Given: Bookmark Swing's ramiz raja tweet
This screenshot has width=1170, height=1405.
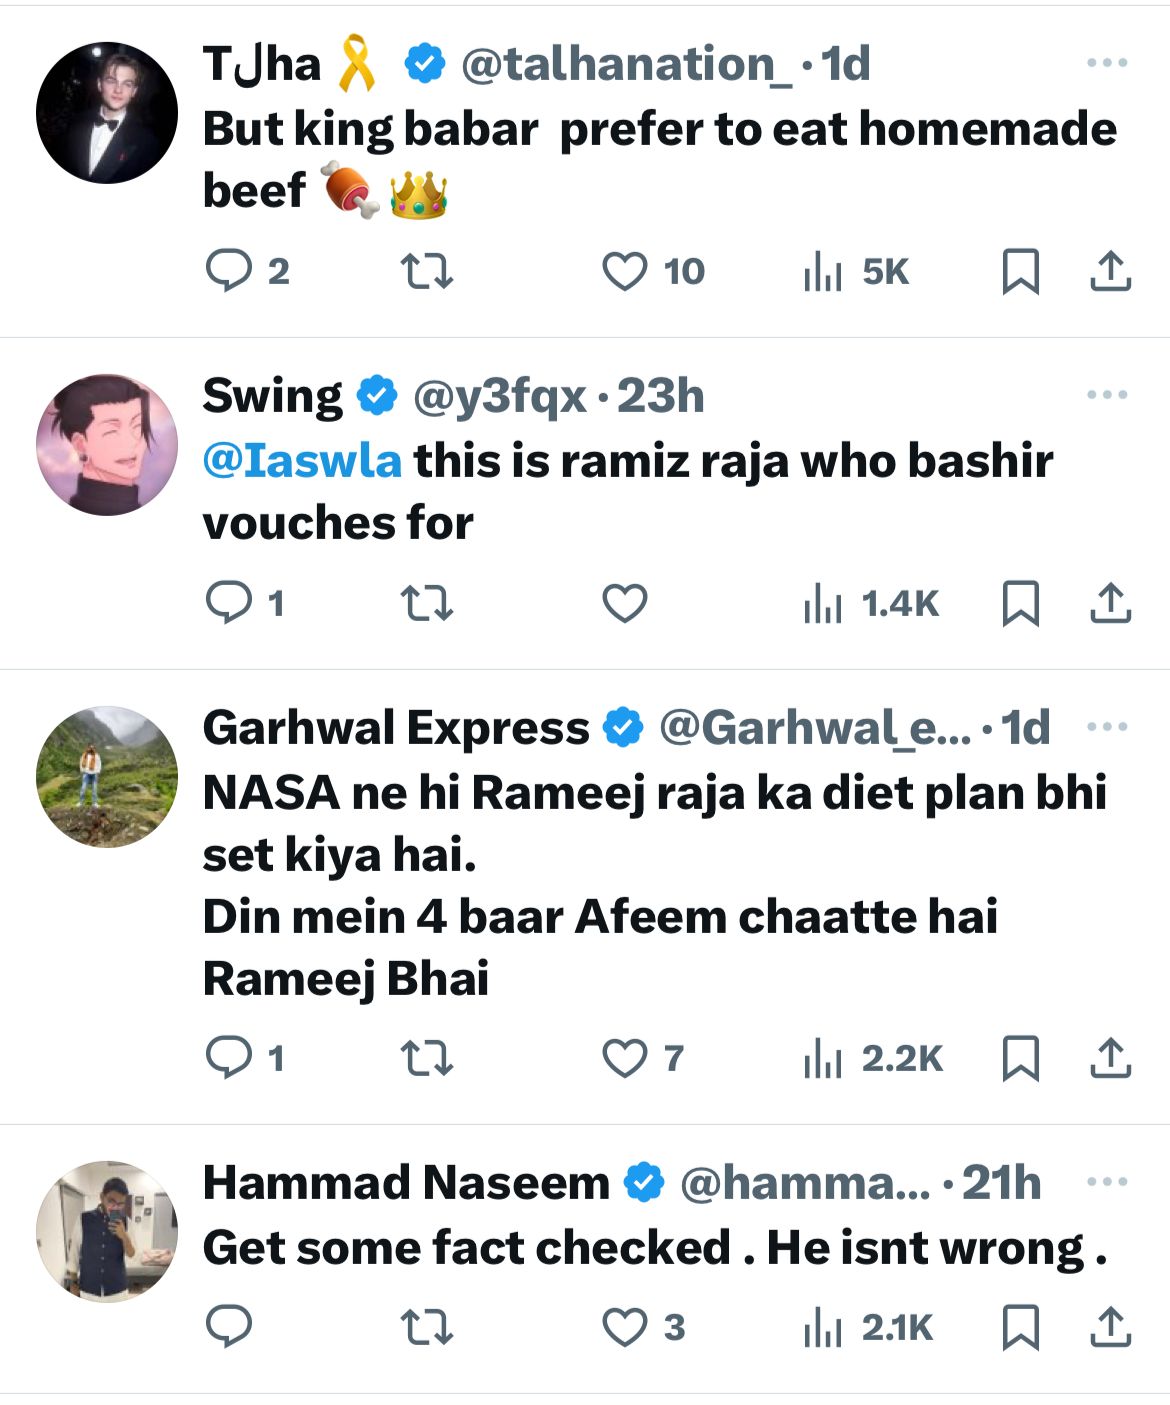Looking at the screenshot, I should [1020, 603].
